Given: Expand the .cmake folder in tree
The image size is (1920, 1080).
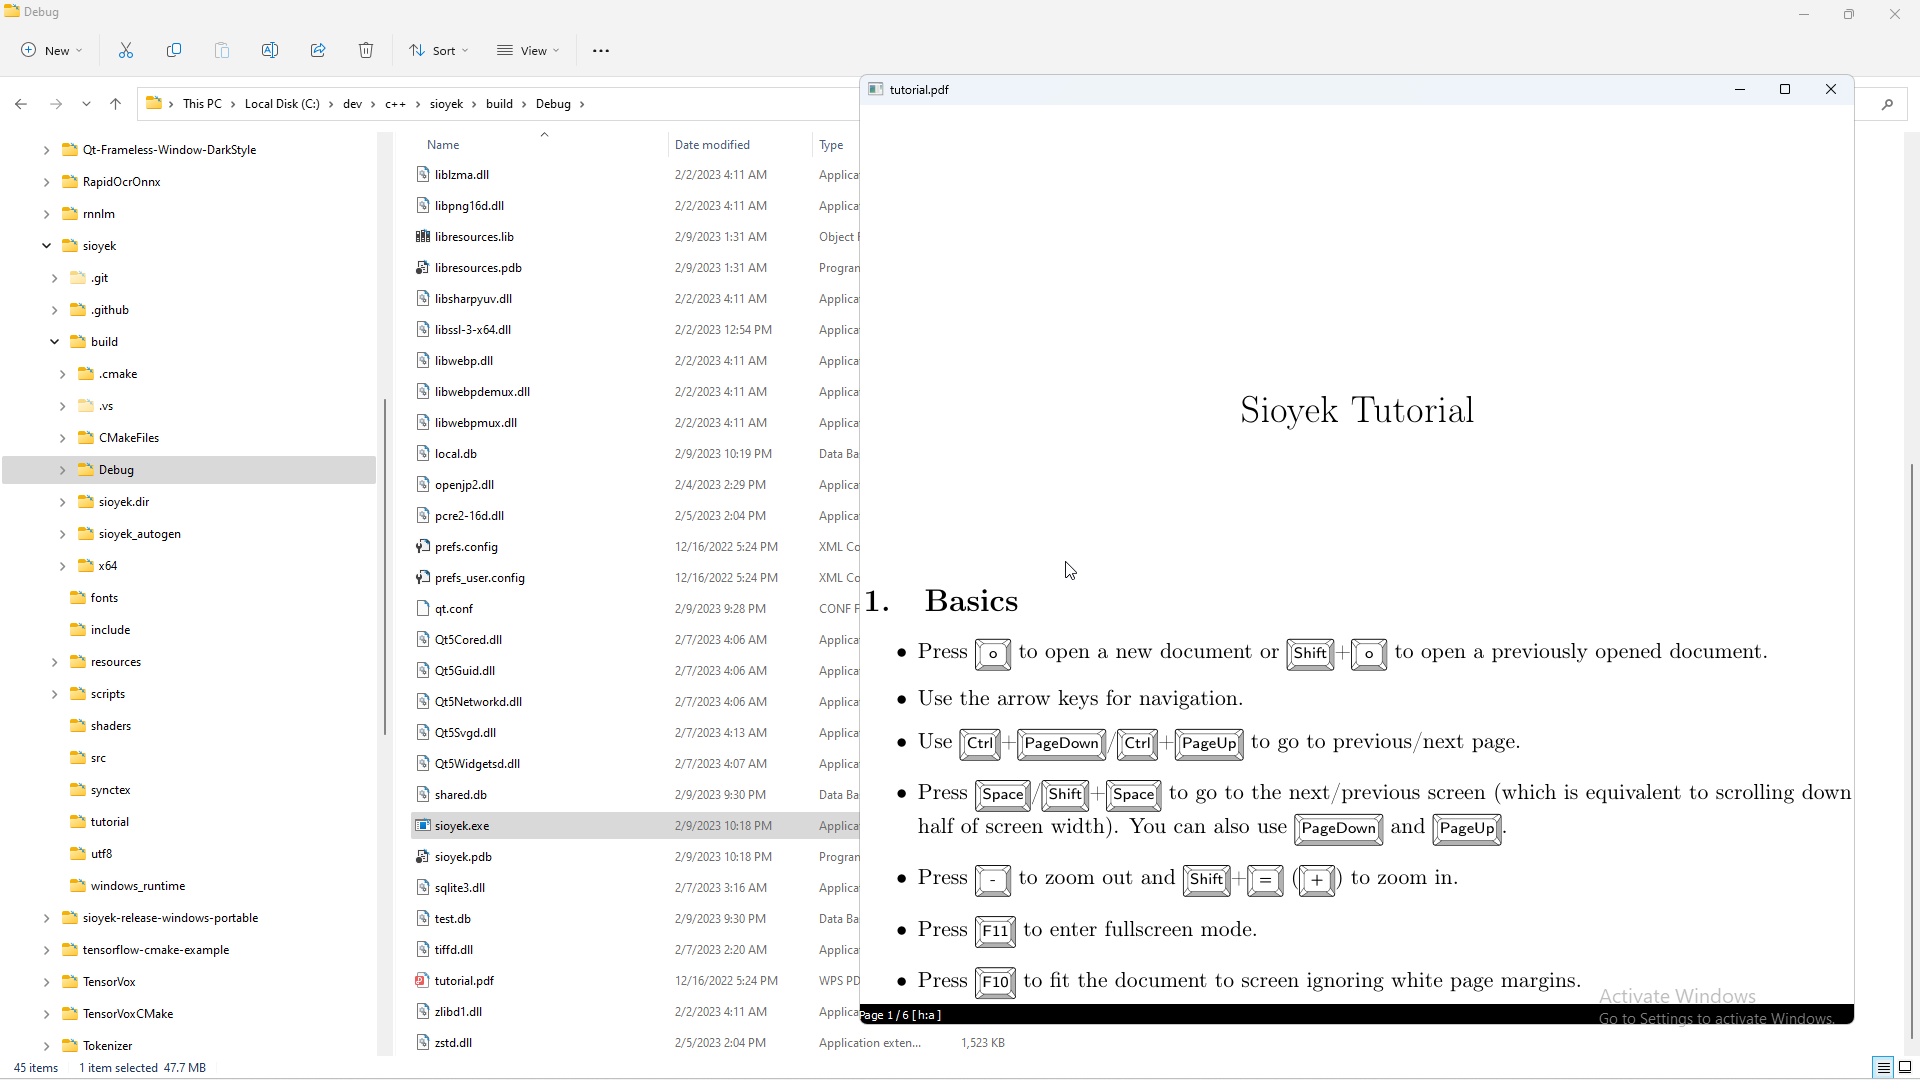Looking at the screenshot, I should point(62,374).
